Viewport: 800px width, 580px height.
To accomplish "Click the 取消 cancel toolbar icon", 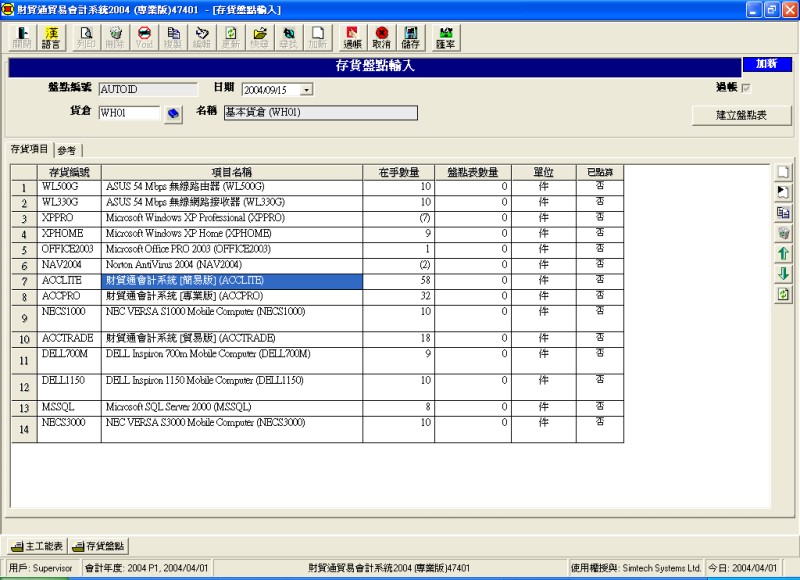I will 382,38.
